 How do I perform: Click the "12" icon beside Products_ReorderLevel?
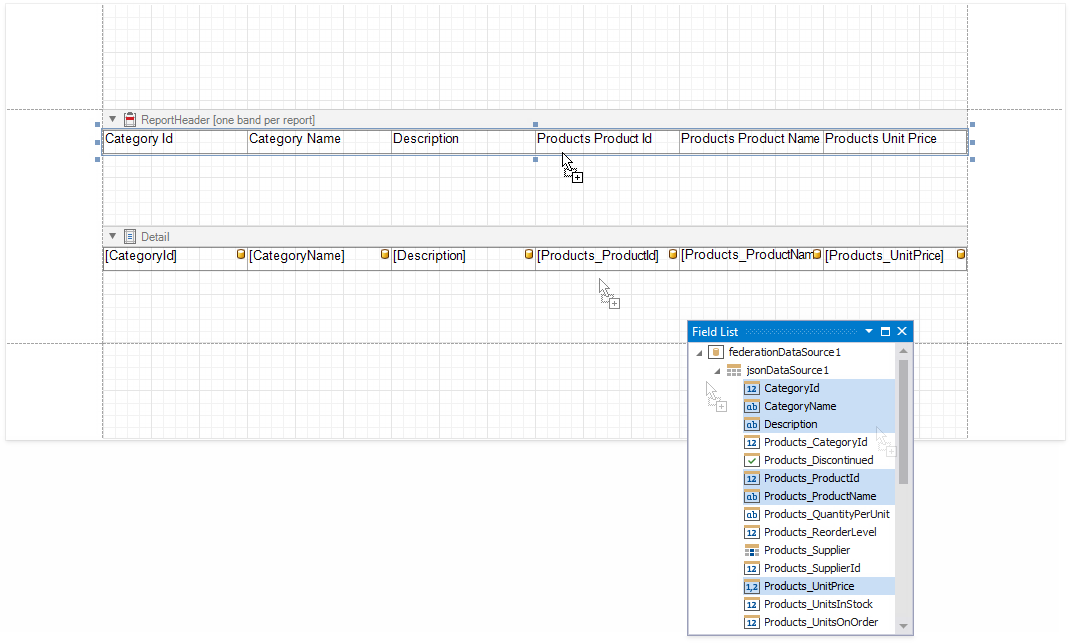tap(751, 532)
